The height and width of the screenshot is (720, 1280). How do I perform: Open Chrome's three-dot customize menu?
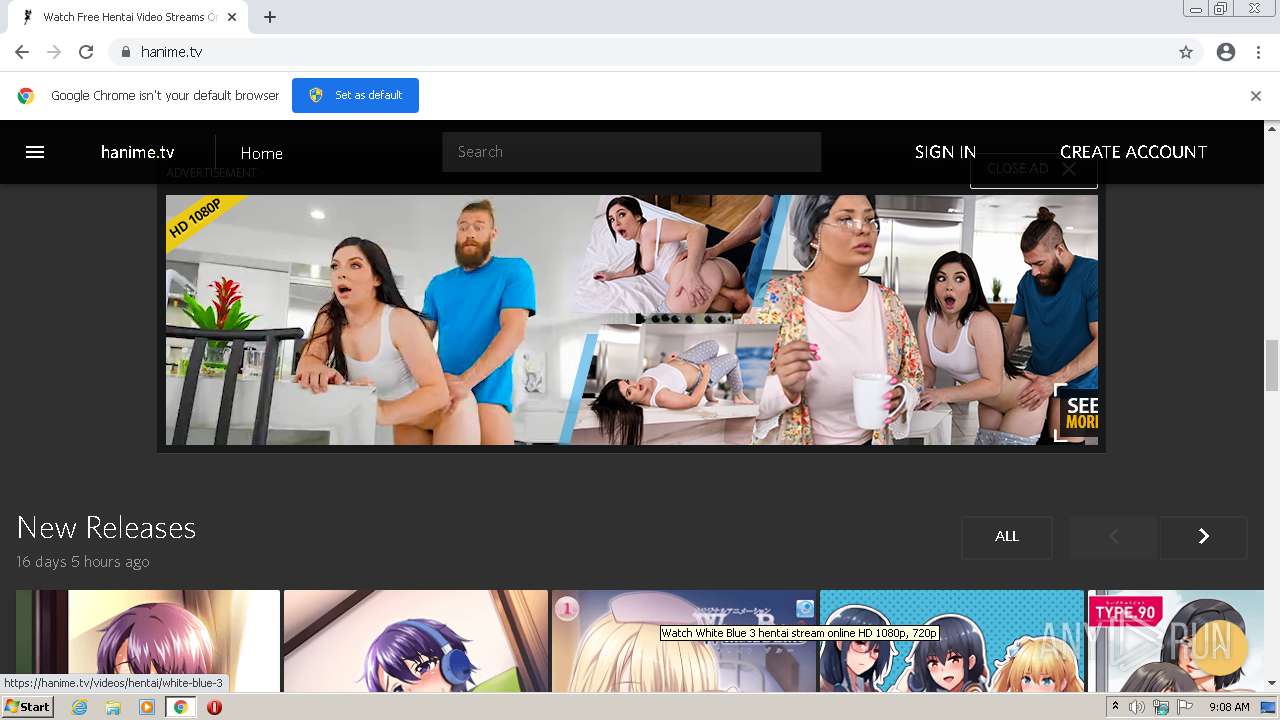(x=1258, y=52)
